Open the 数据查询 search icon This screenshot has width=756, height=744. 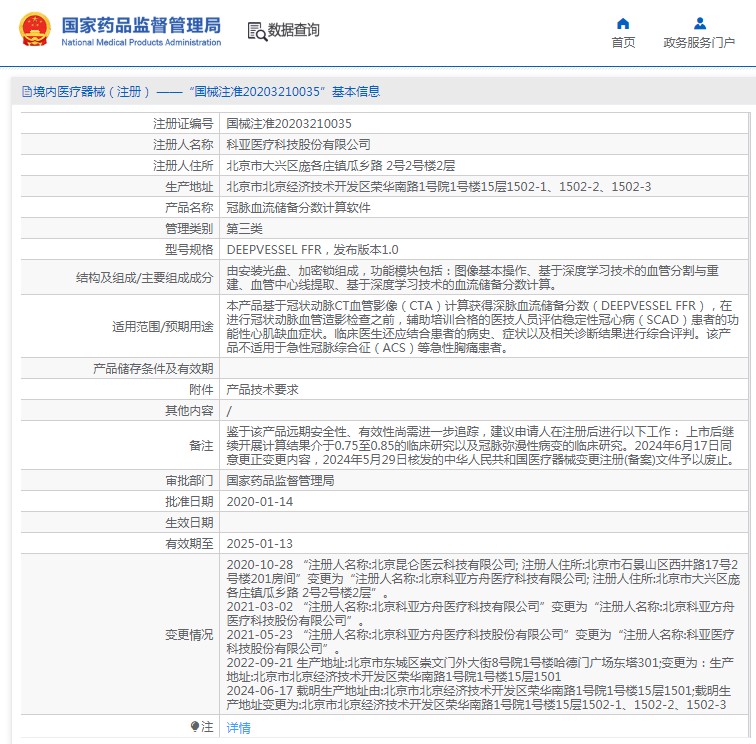click(257, 31)
